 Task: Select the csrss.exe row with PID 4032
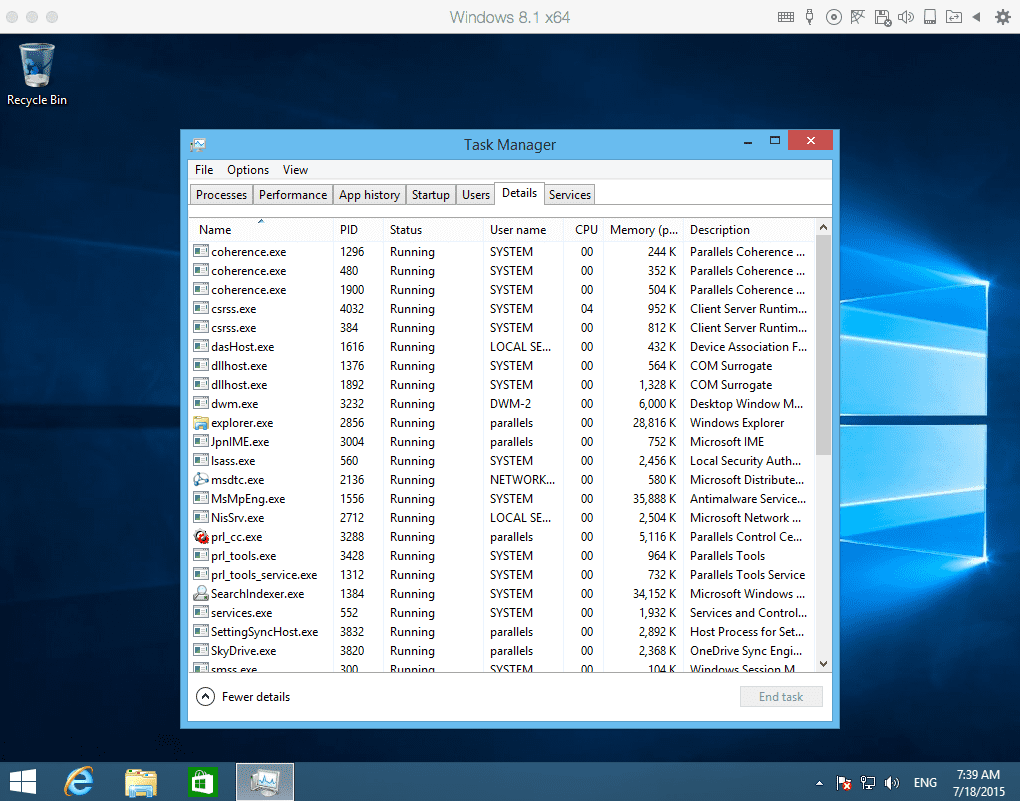click(502, 309)
